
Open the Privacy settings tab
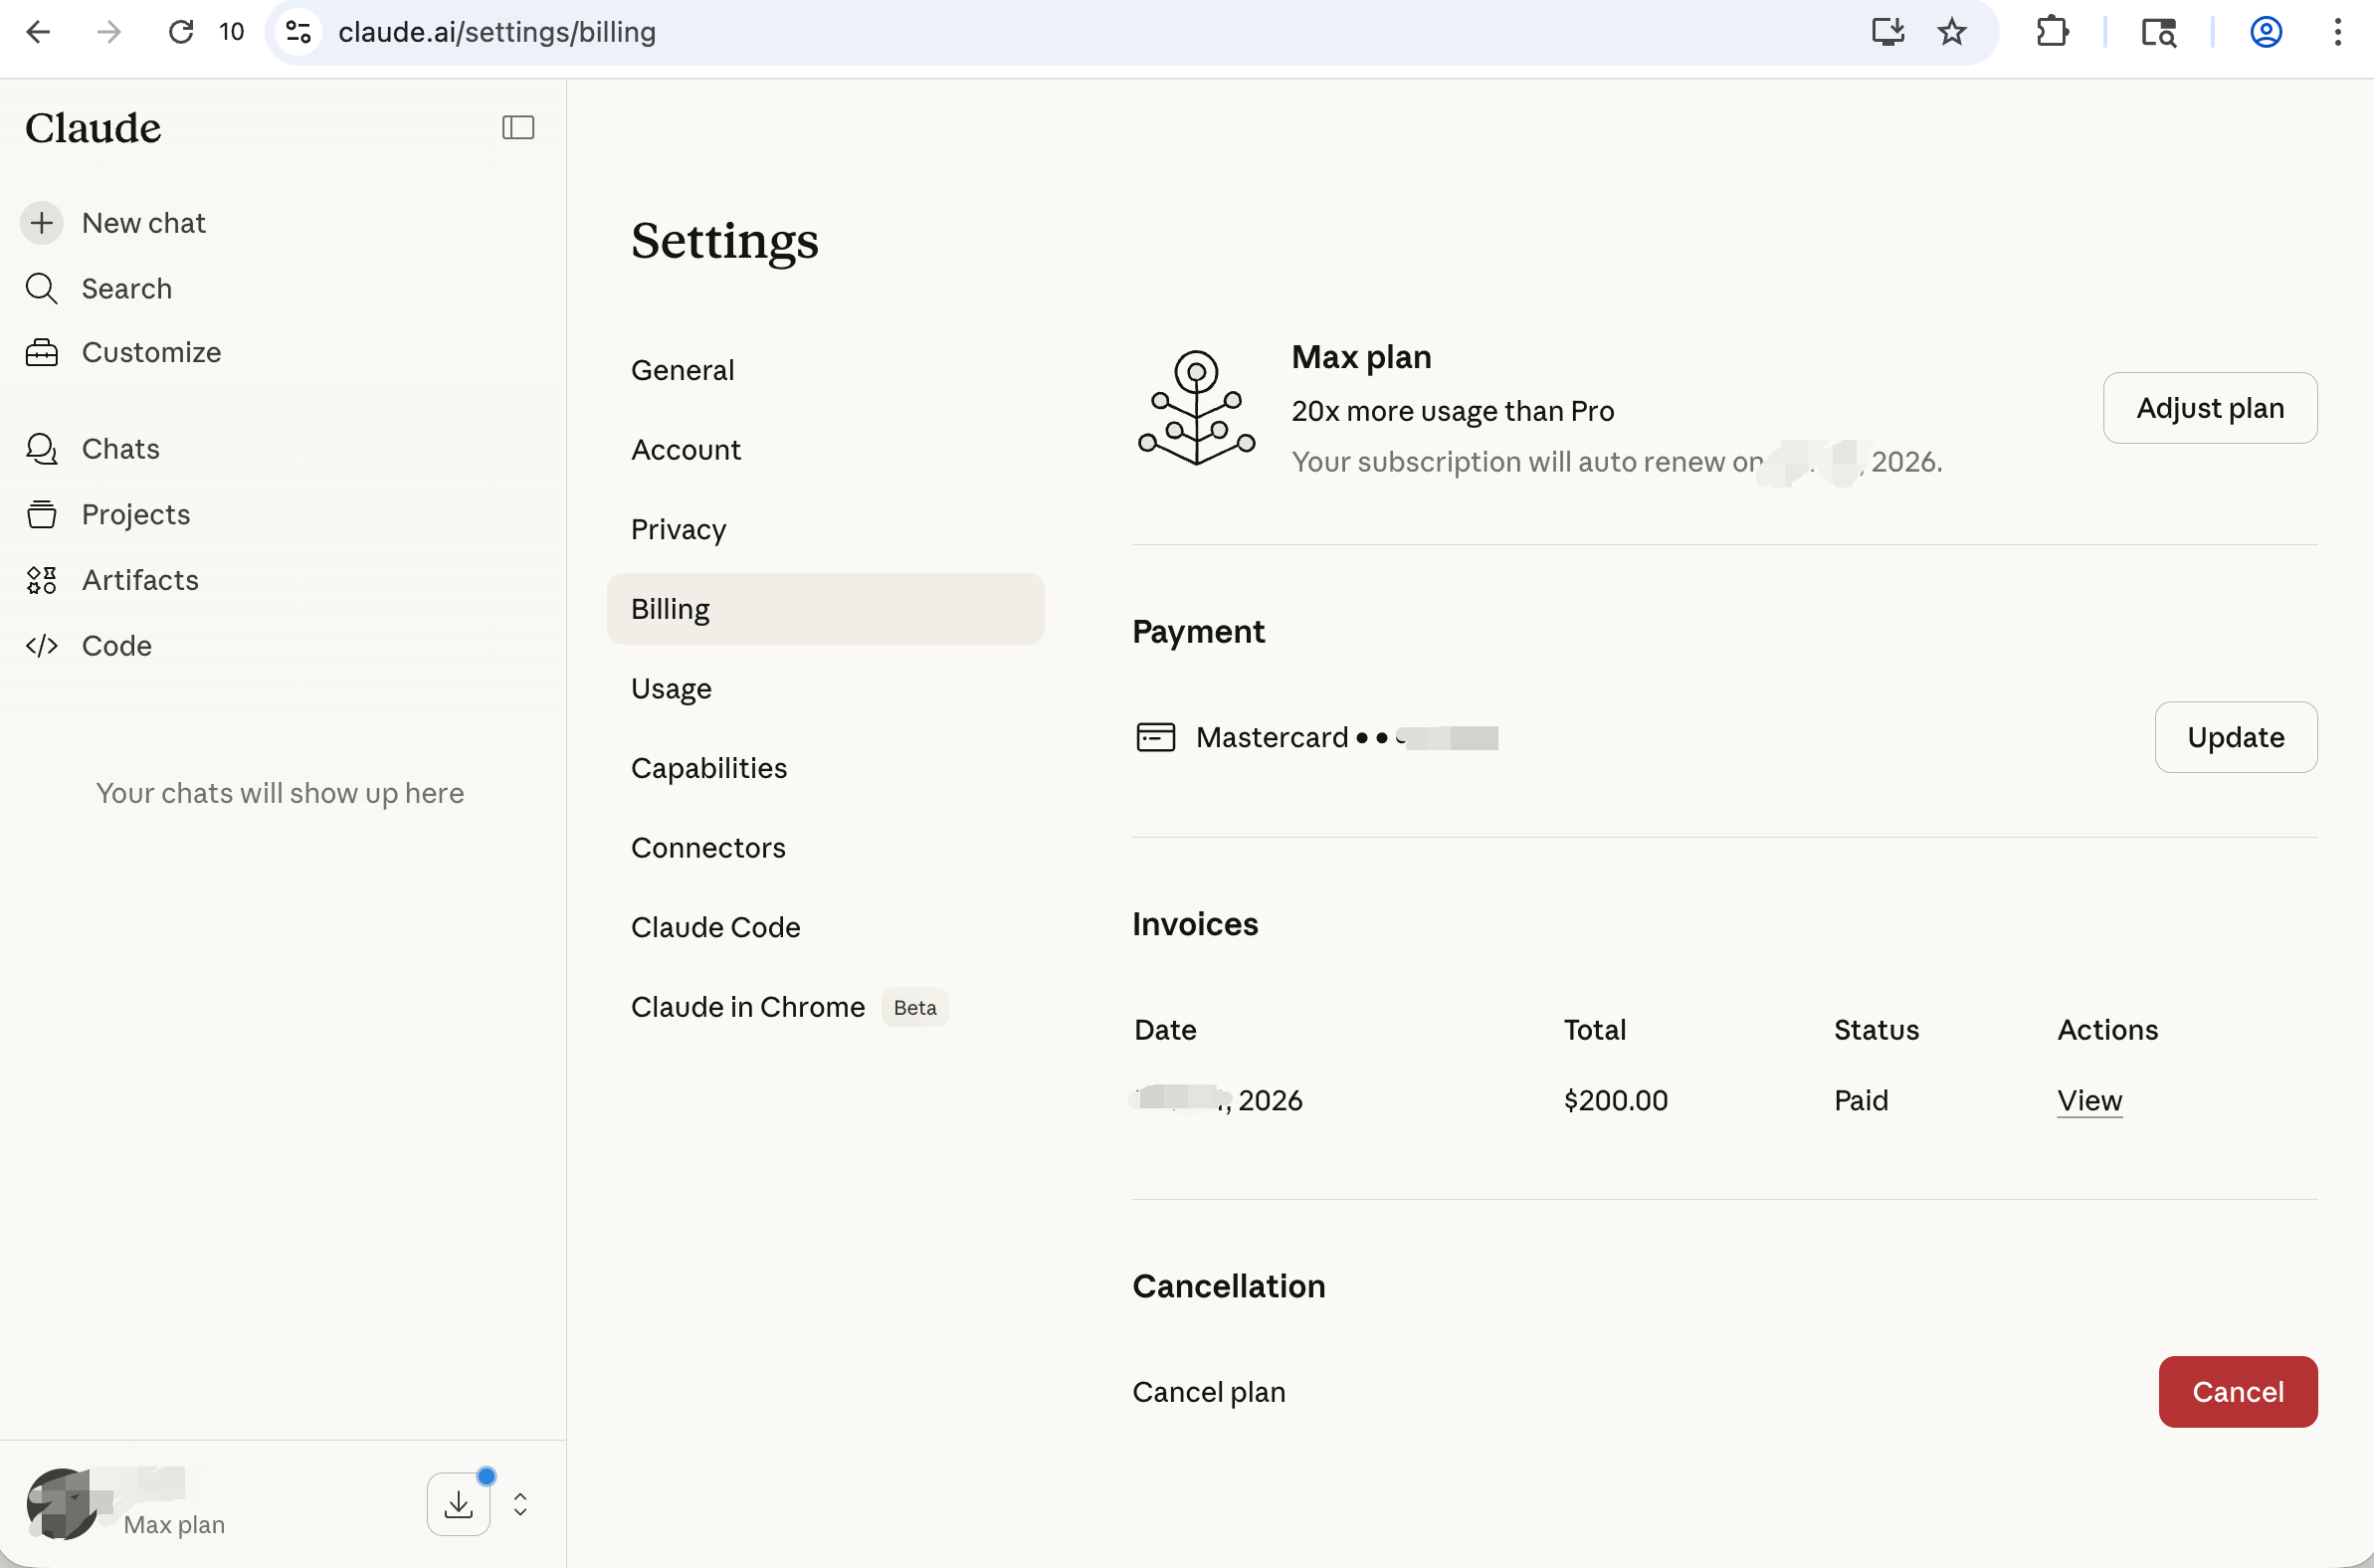678,529
